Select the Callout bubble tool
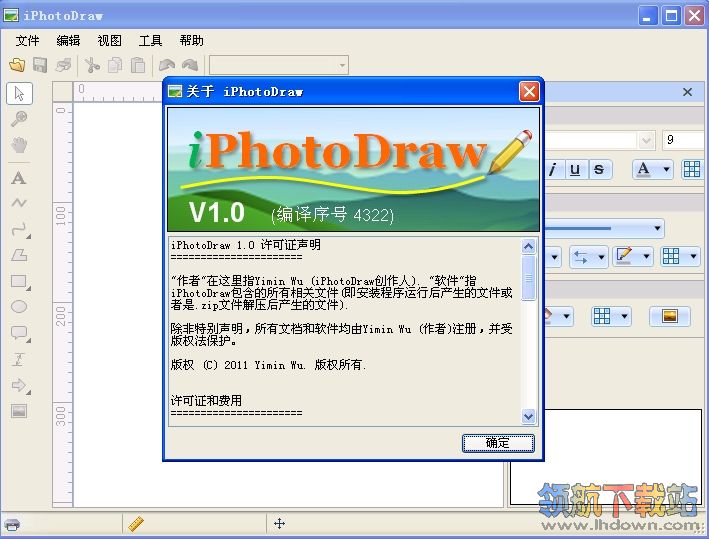 tap(20, 334)
